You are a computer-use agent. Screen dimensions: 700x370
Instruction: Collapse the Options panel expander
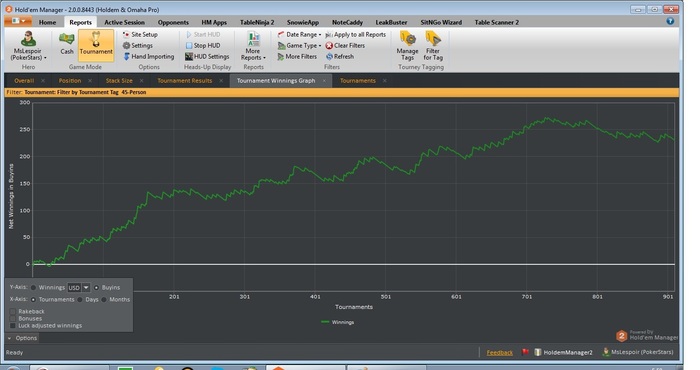(9, 338)
